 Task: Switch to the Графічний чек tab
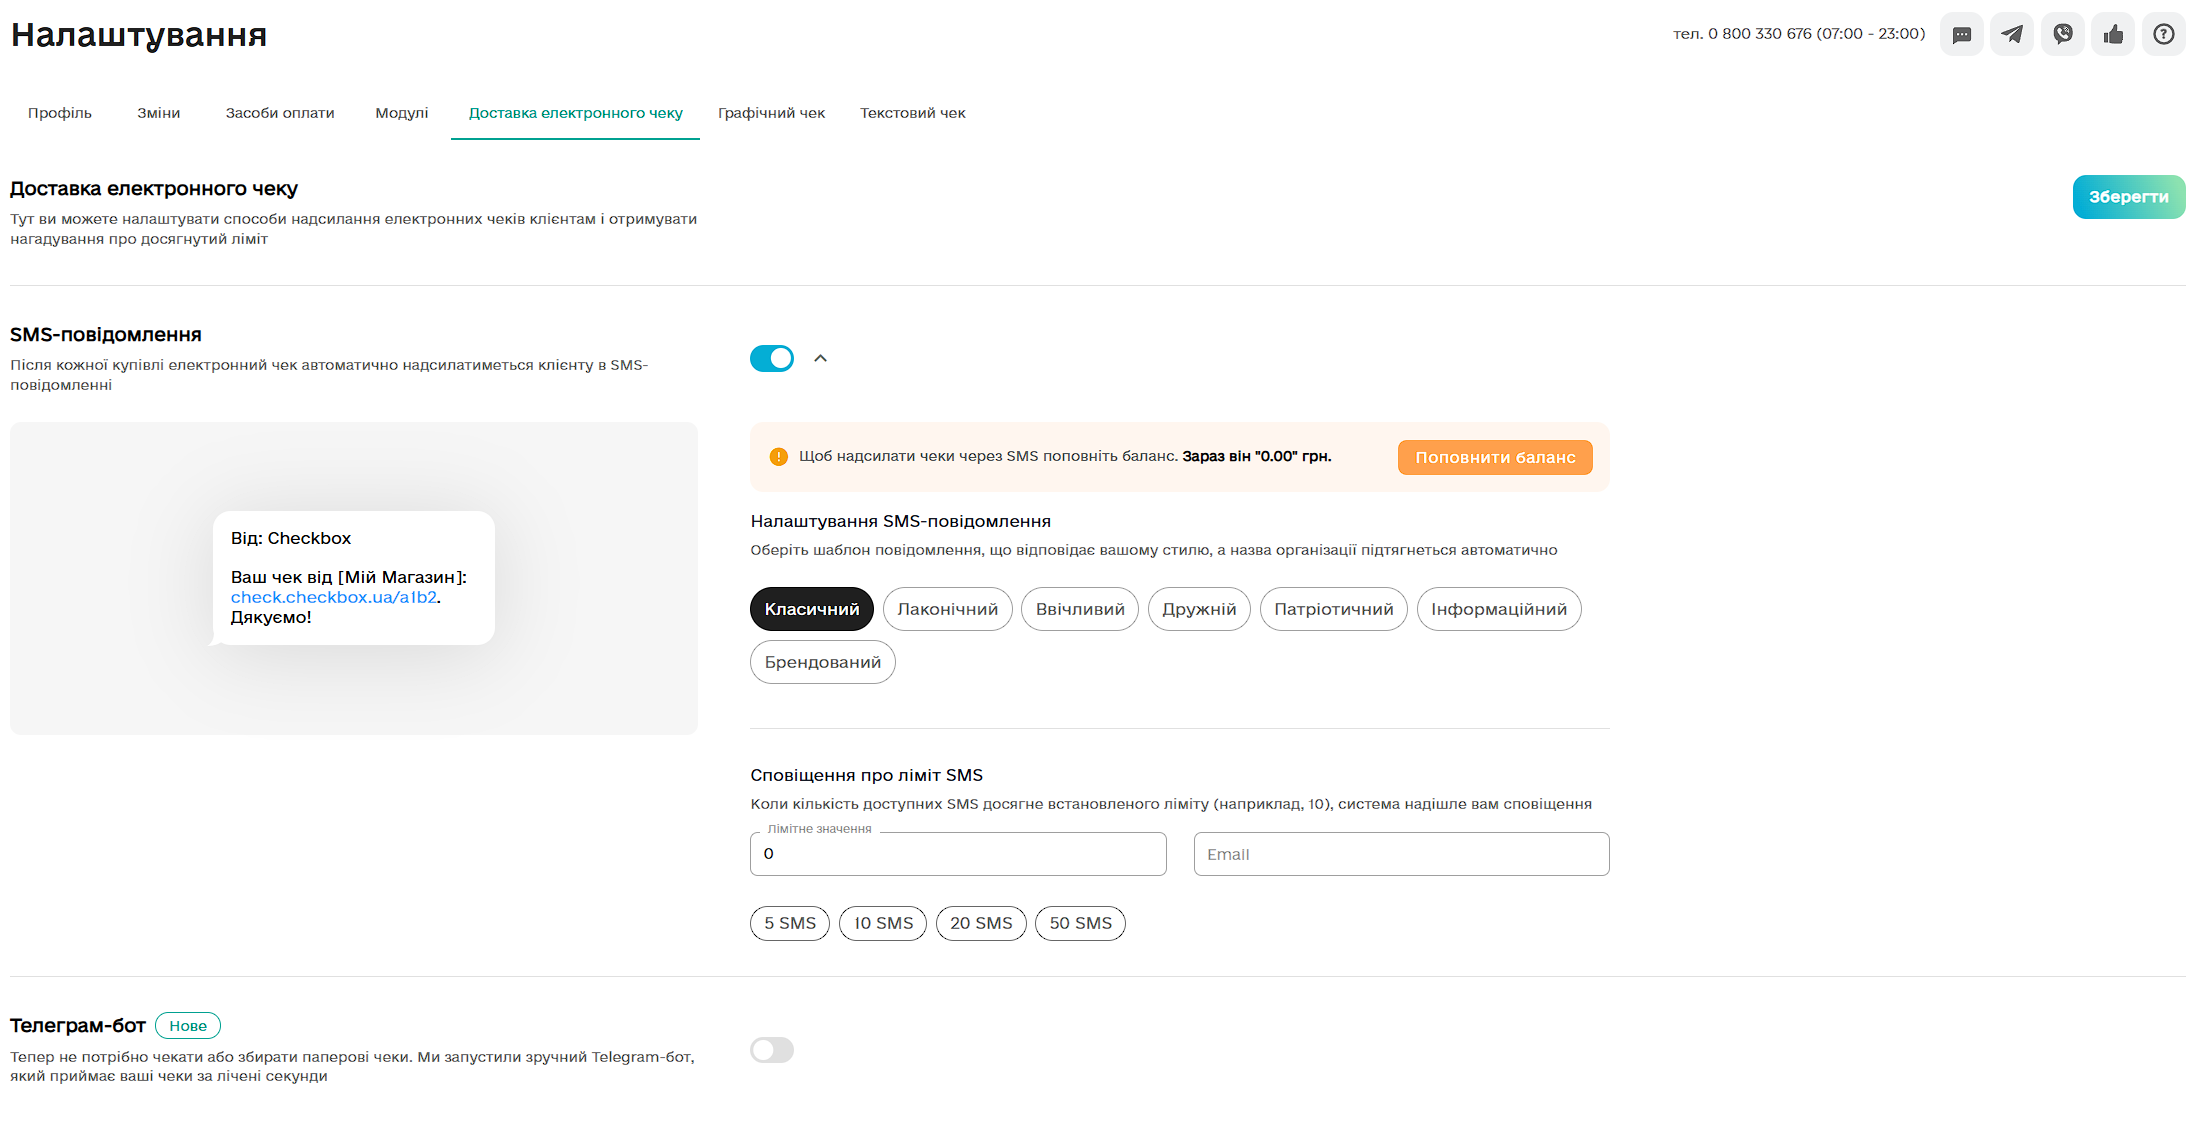click(771, 113)
